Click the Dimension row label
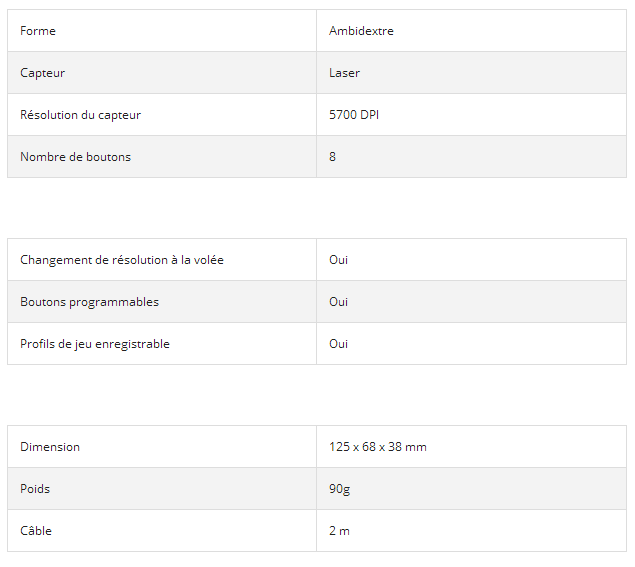The width and height of the screenshot is (635, 567). click(x=50, y=447)
